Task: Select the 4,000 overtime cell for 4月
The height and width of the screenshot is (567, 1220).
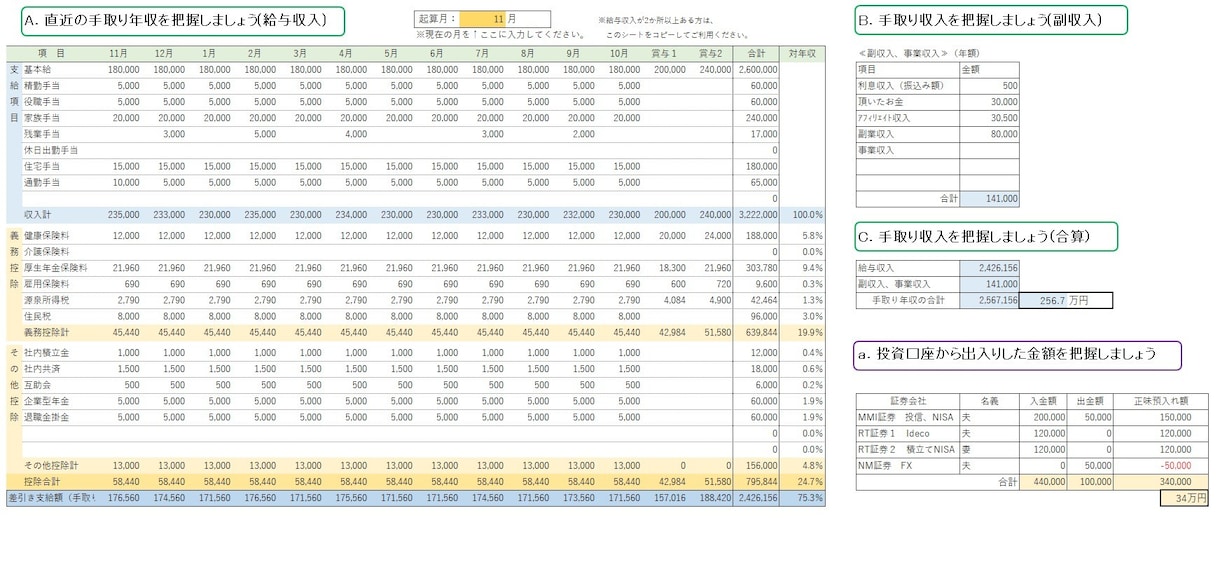Action: point(347,134)
